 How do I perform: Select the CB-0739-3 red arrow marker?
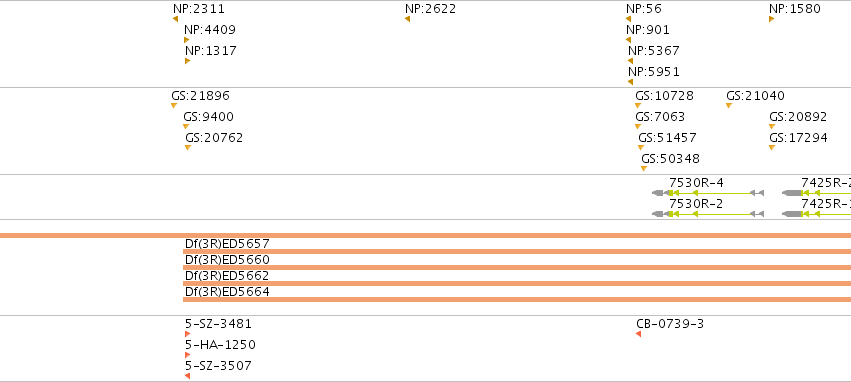pyautogui.click(x=638, y=334)
